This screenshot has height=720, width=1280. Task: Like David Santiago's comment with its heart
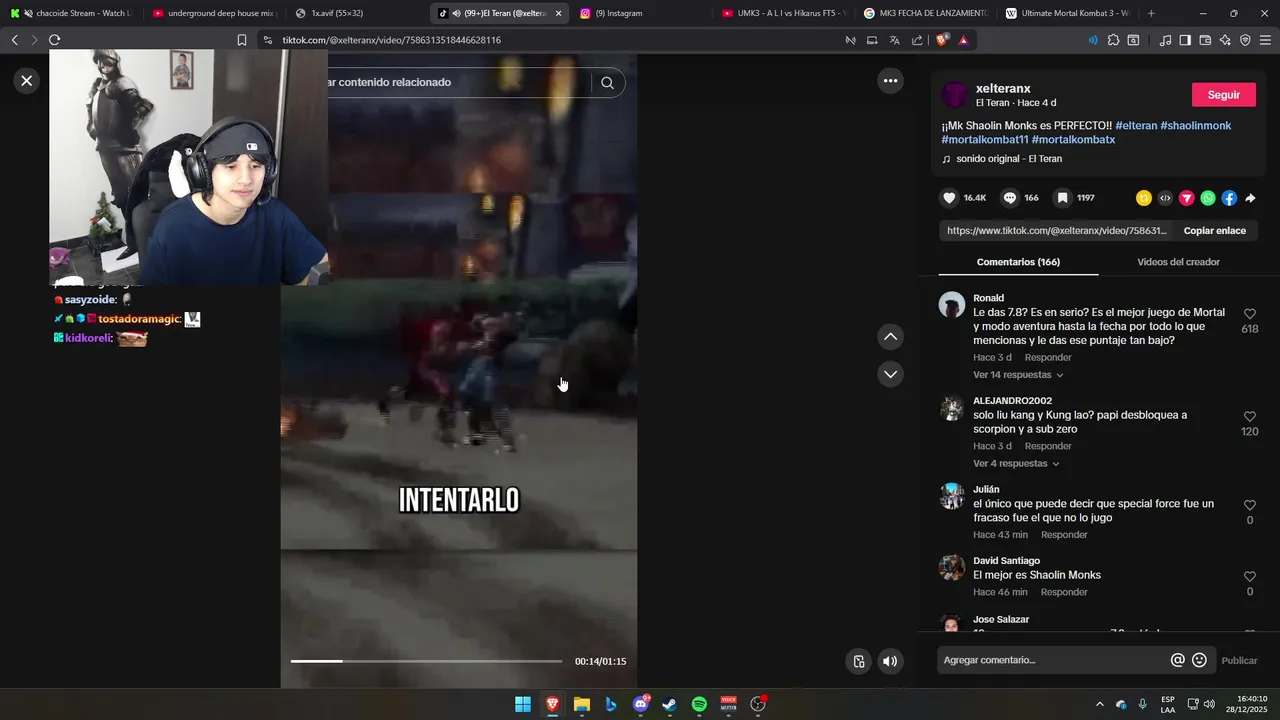coord(1250,577)
